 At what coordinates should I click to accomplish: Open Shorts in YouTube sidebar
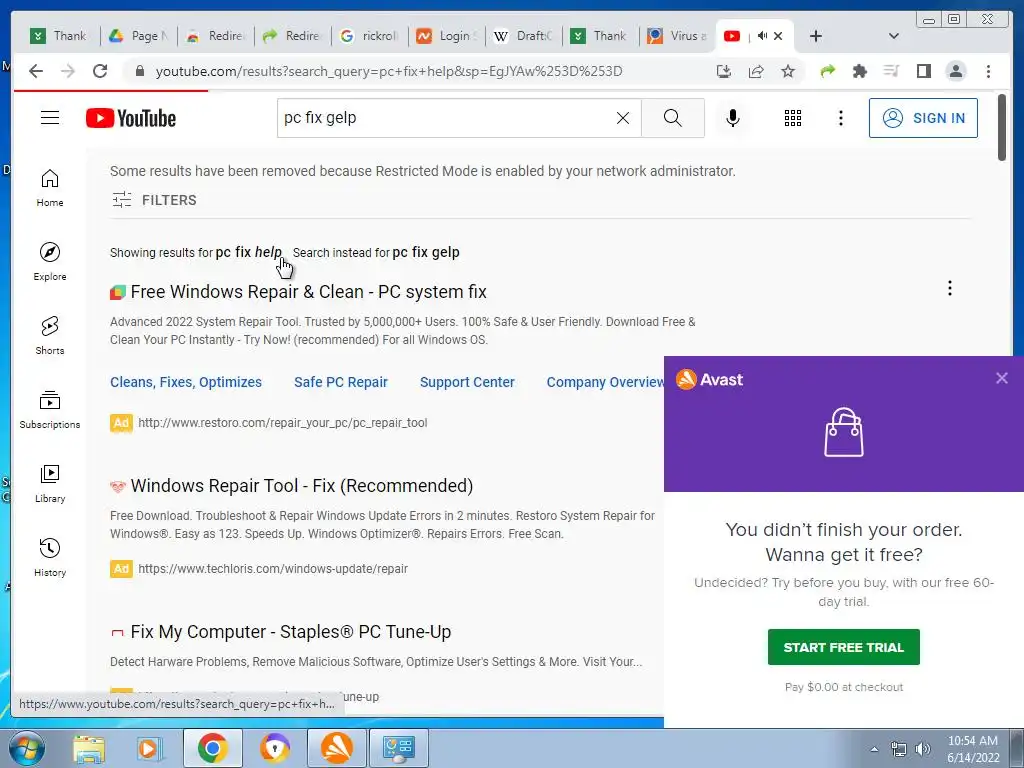coord(50,336)
